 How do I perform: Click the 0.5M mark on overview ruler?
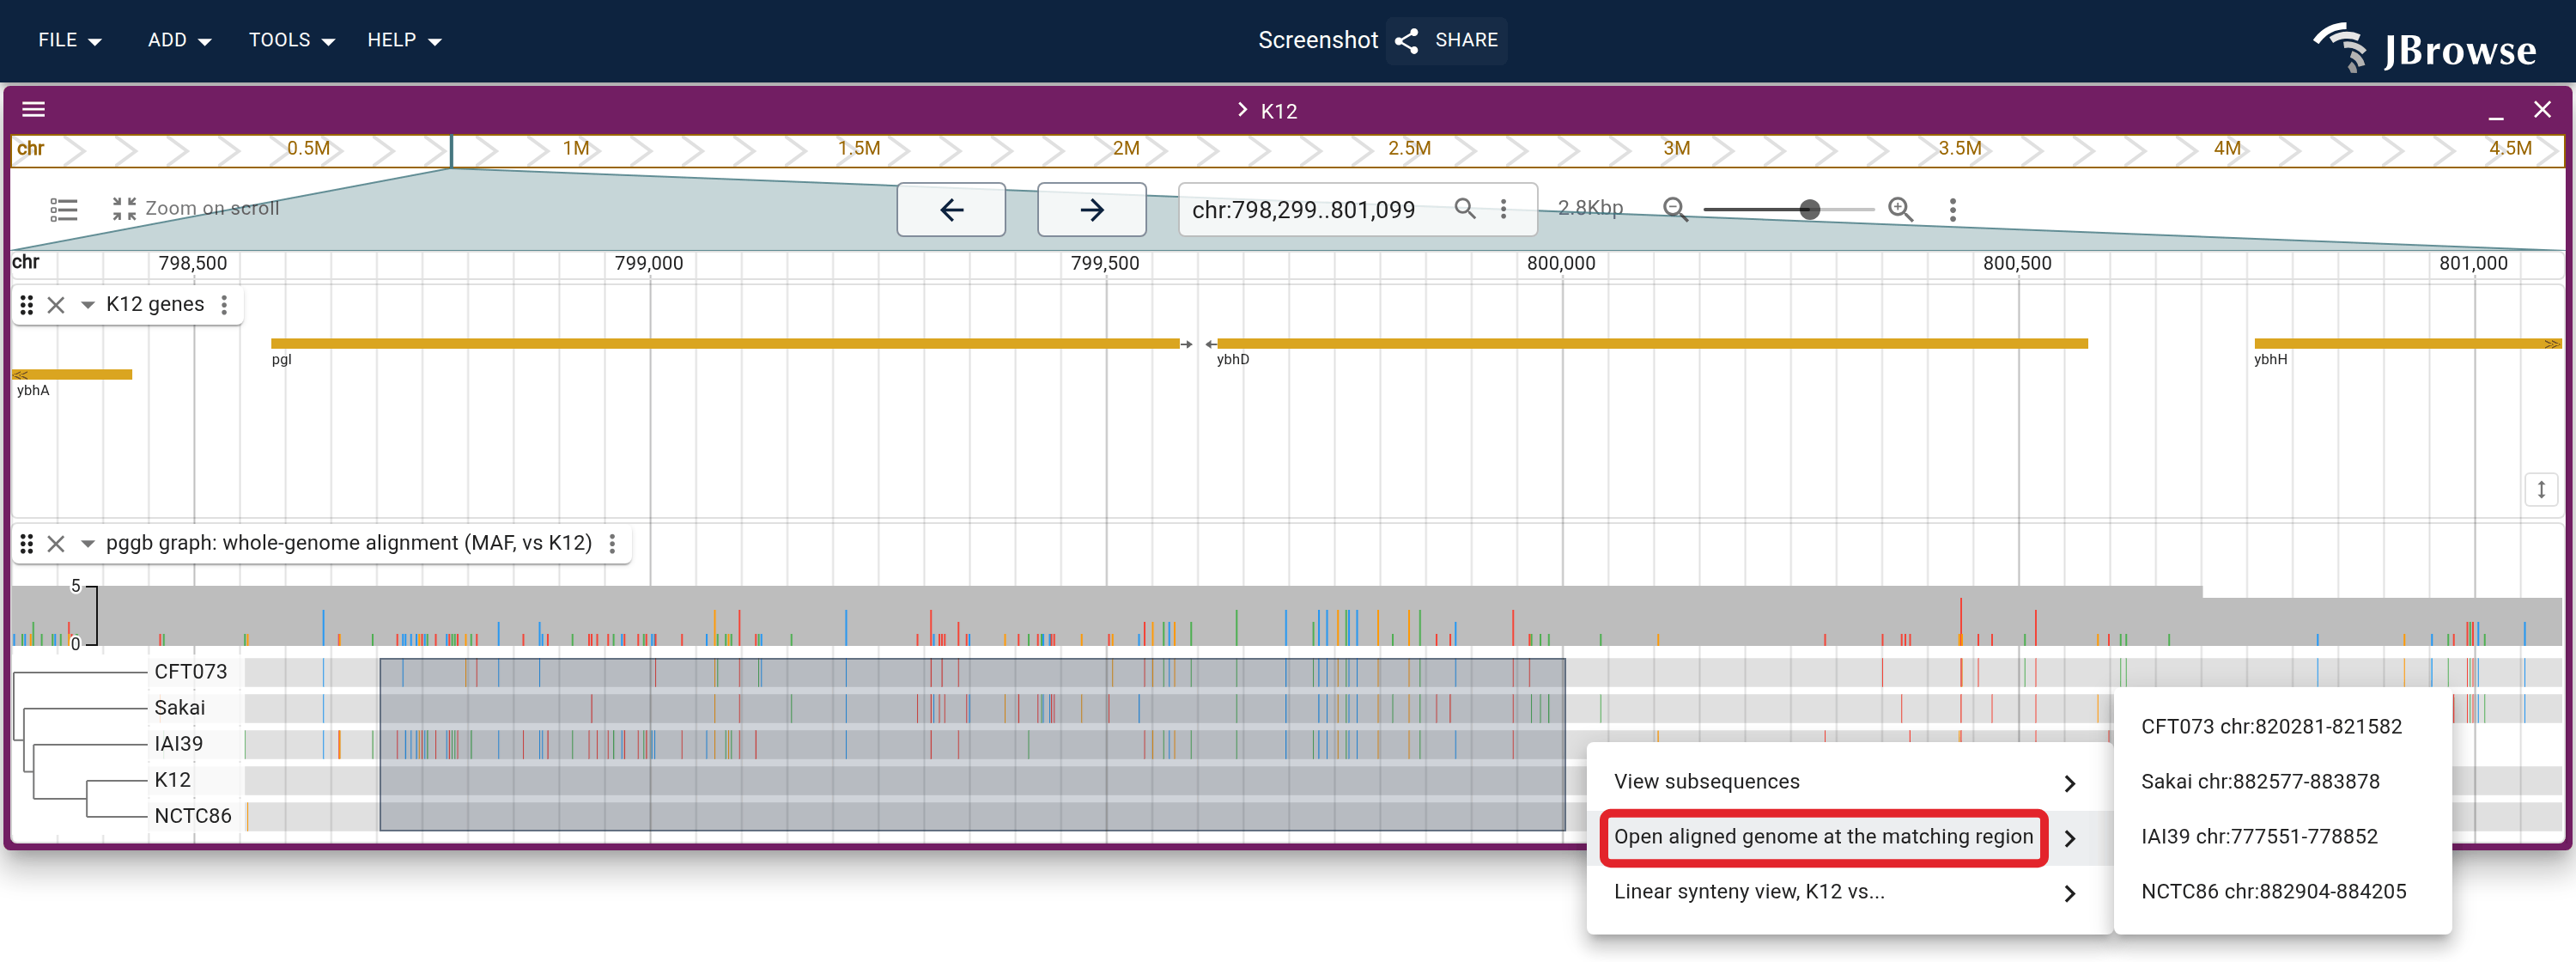(x=308, y=149)
